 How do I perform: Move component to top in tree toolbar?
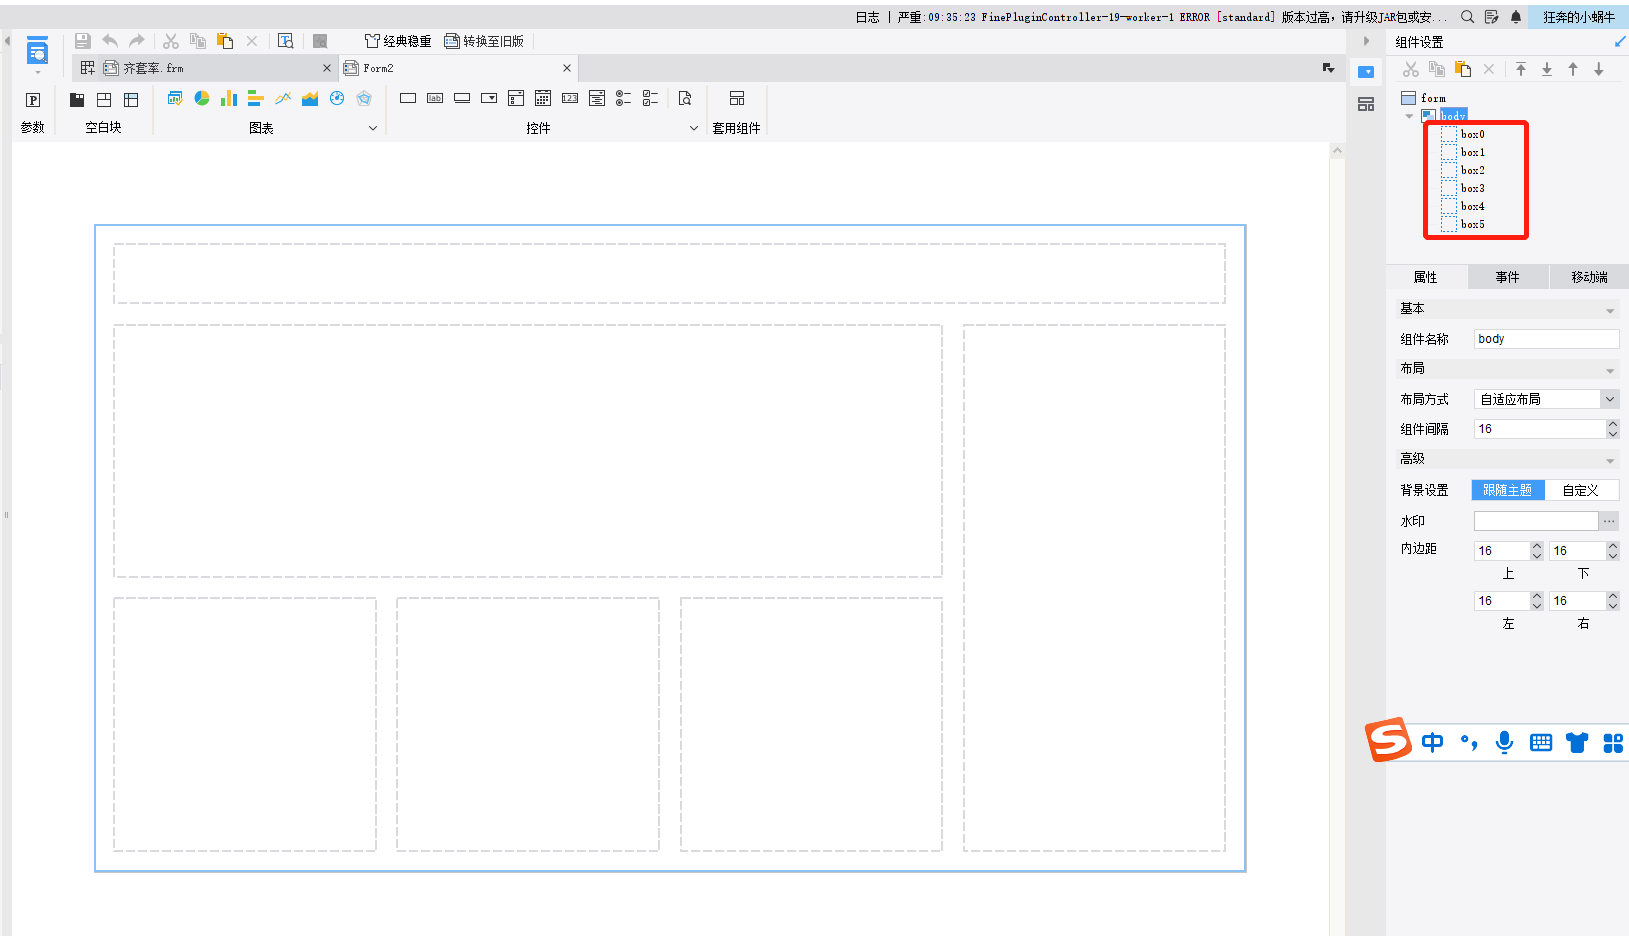click(1521, 69)
